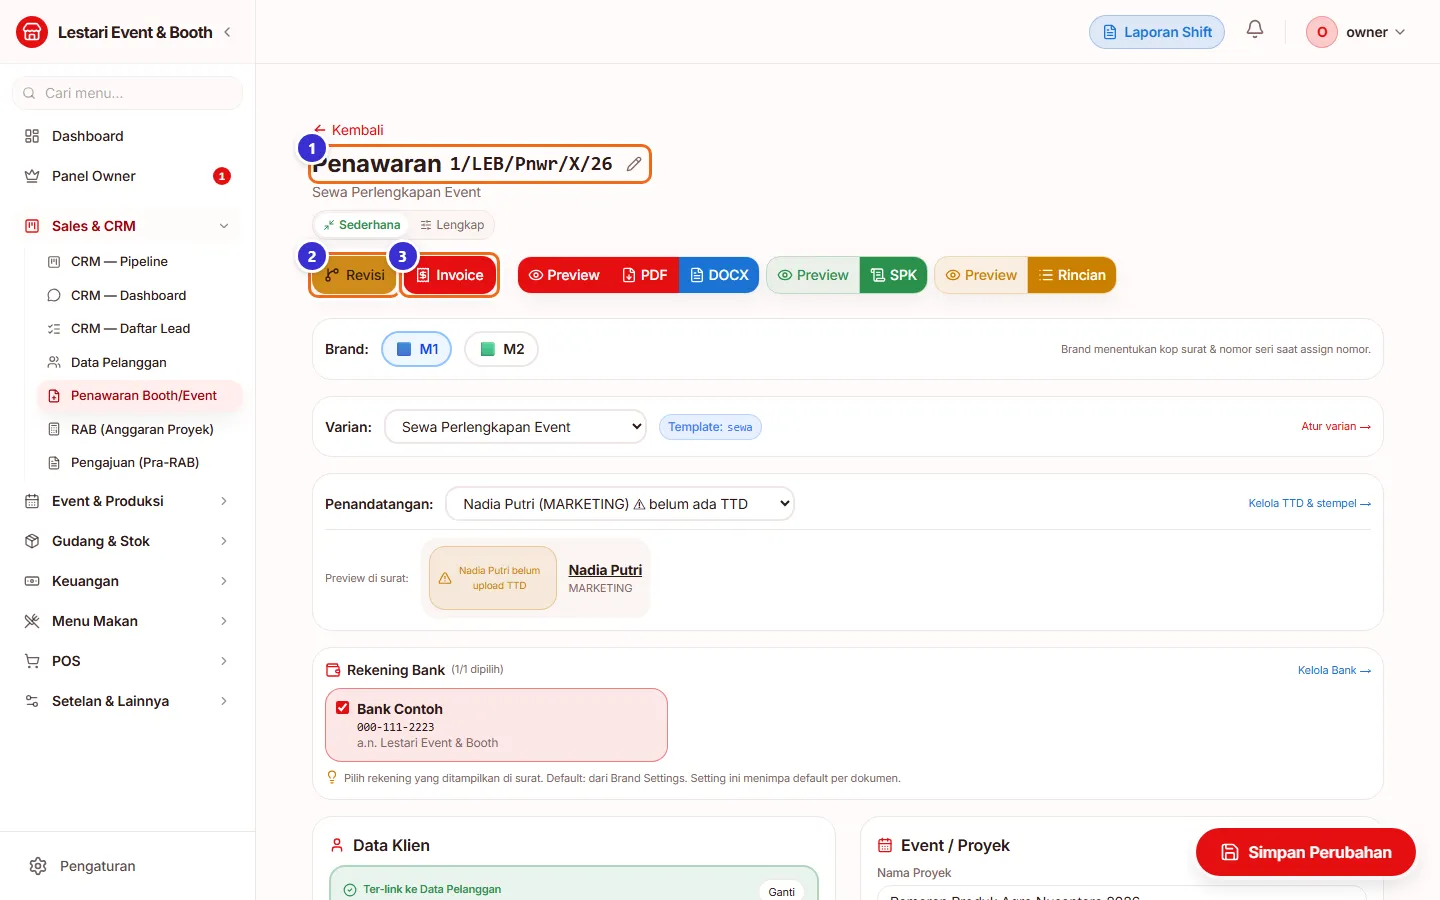Open Pengajuan (Pra-RAB) page
This screenshot has width=1440, height=900.
tap(140, 462)
